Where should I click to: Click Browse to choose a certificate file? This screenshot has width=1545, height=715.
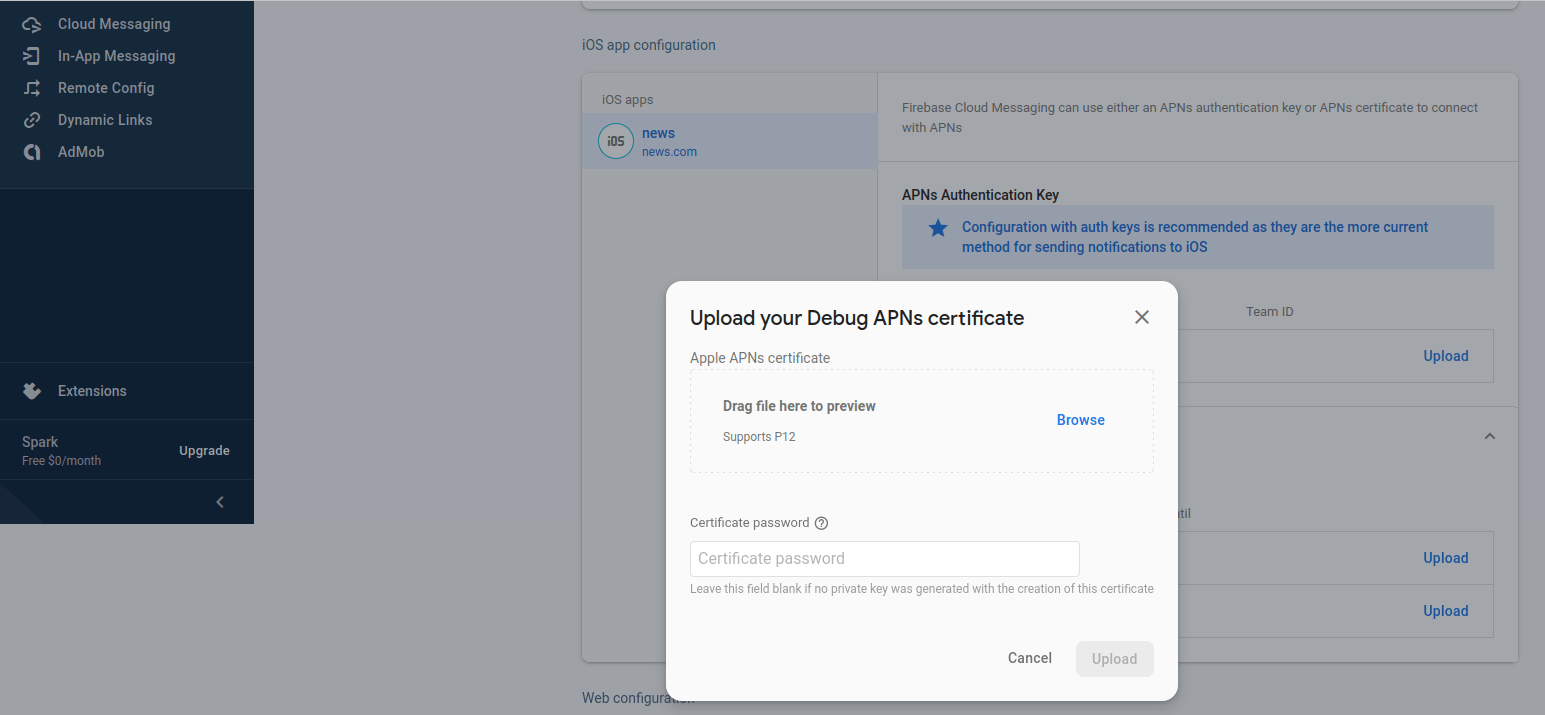pos(1080,420)
